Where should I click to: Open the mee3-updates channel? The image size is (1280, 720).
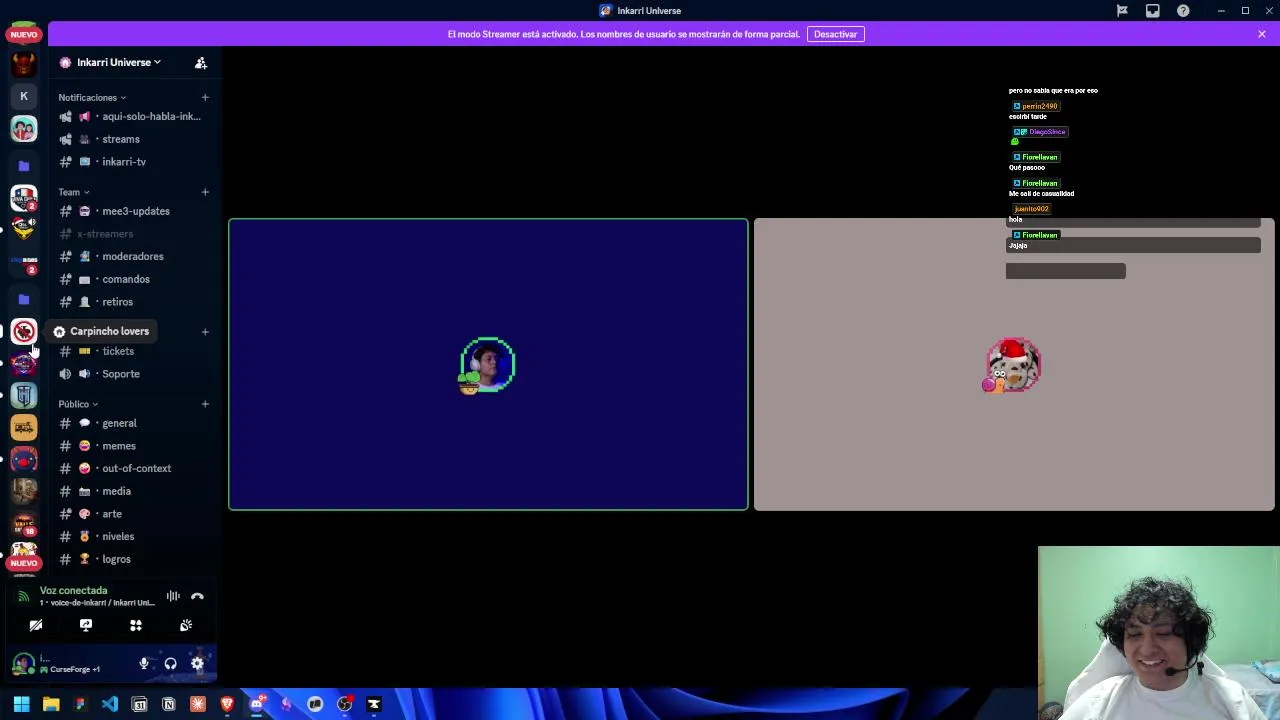(132, 211)
